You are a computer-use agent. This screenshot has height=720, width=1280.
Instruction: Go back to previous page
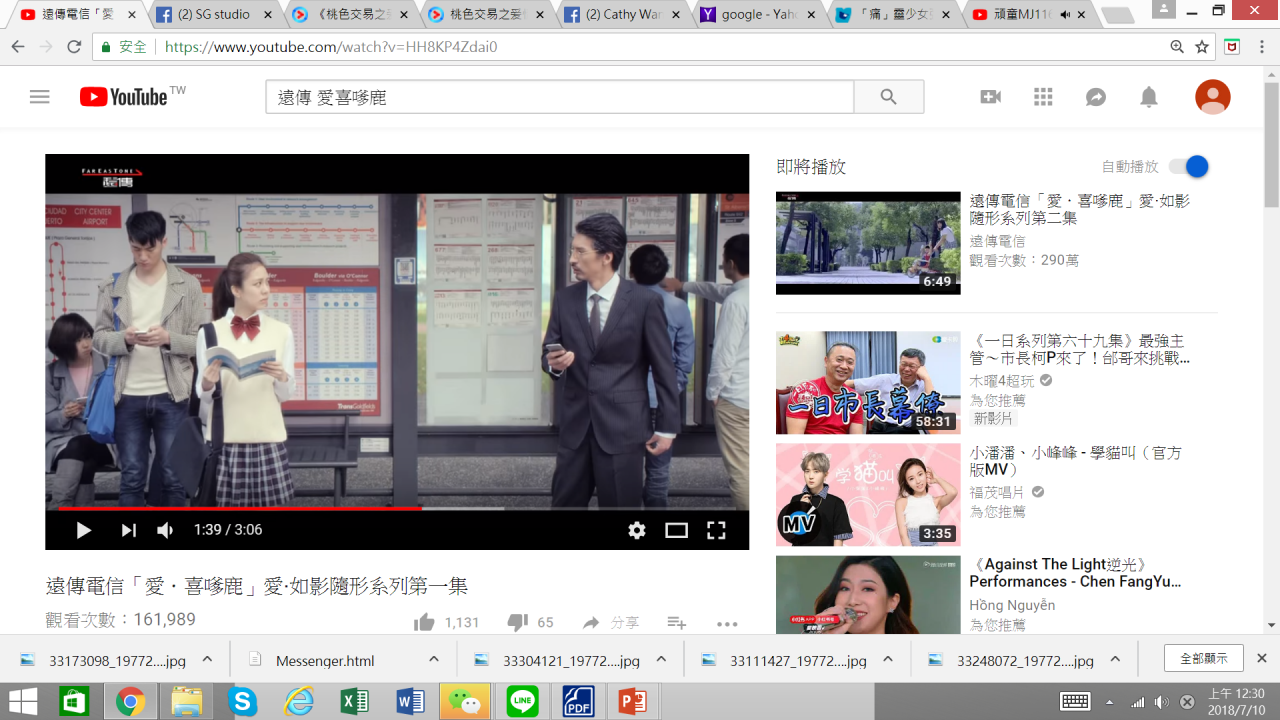[18, 47]
